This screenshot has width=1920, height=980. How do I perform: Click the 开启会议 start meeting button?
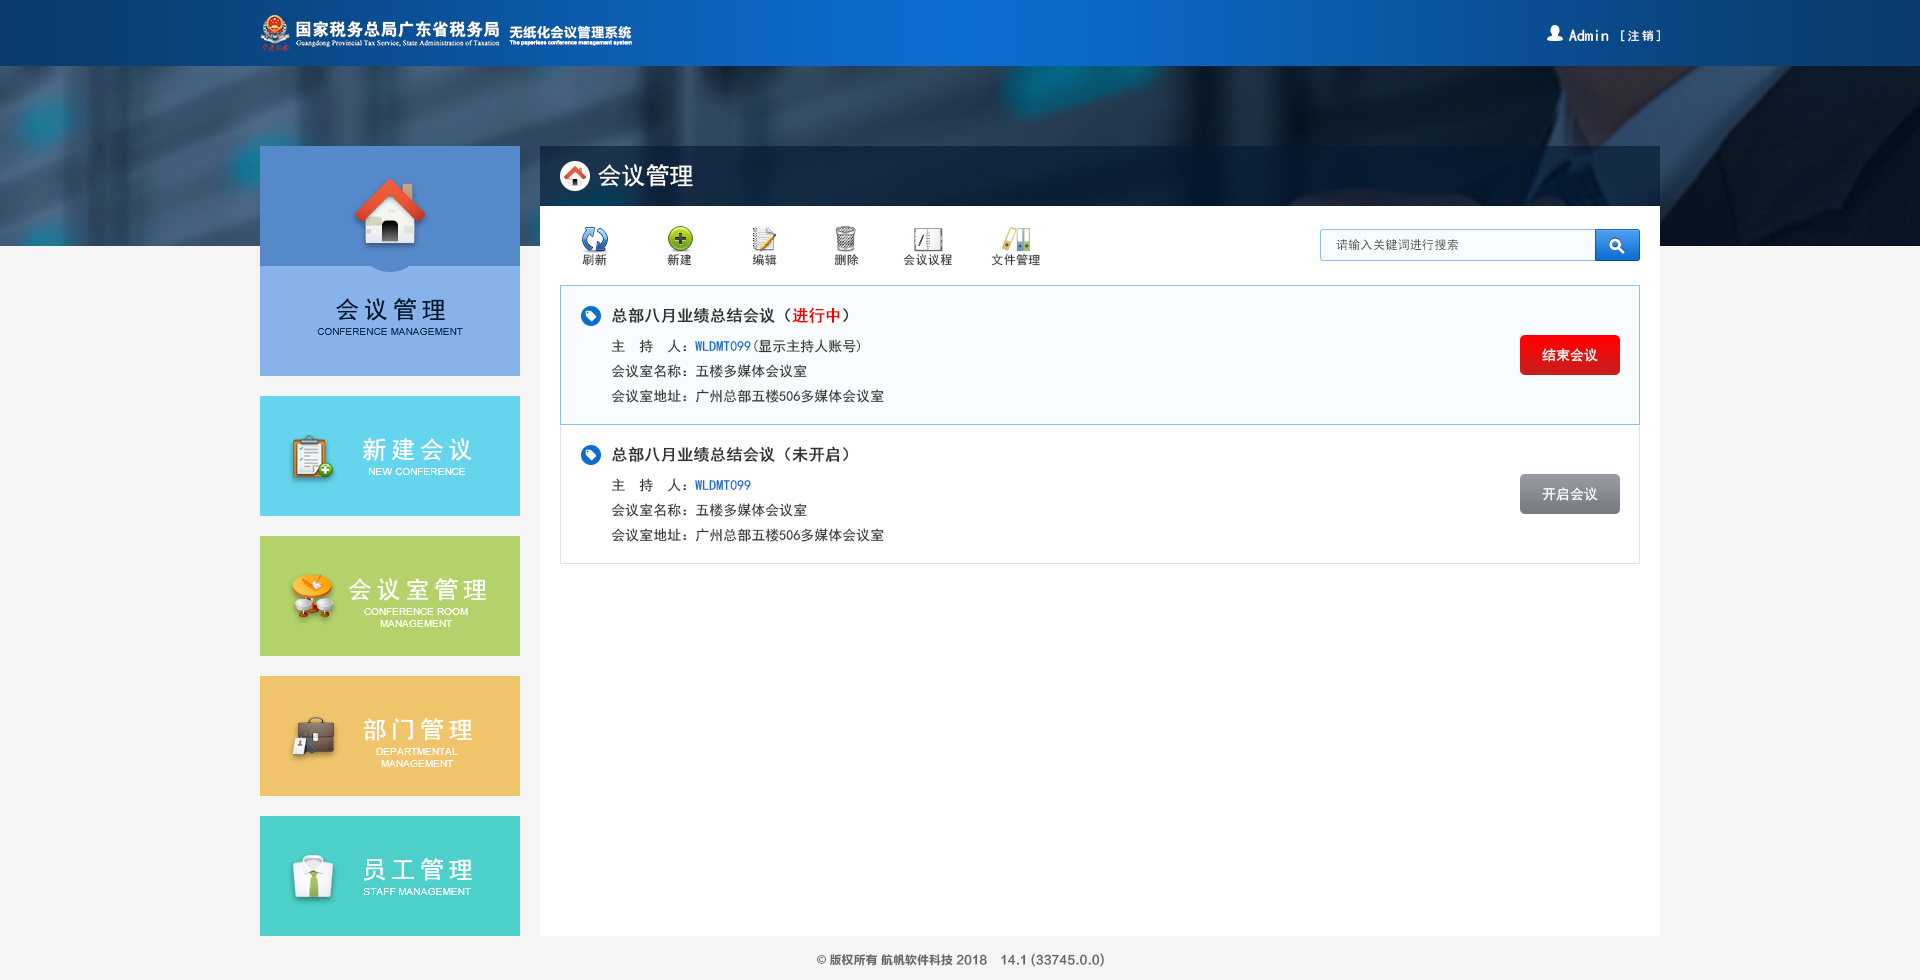[x=1569, y=493]
